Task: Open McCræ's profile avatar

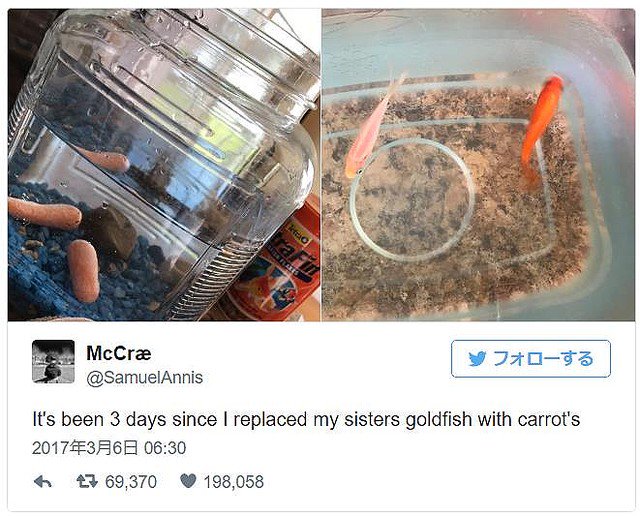Action: (x=53, y=362)
